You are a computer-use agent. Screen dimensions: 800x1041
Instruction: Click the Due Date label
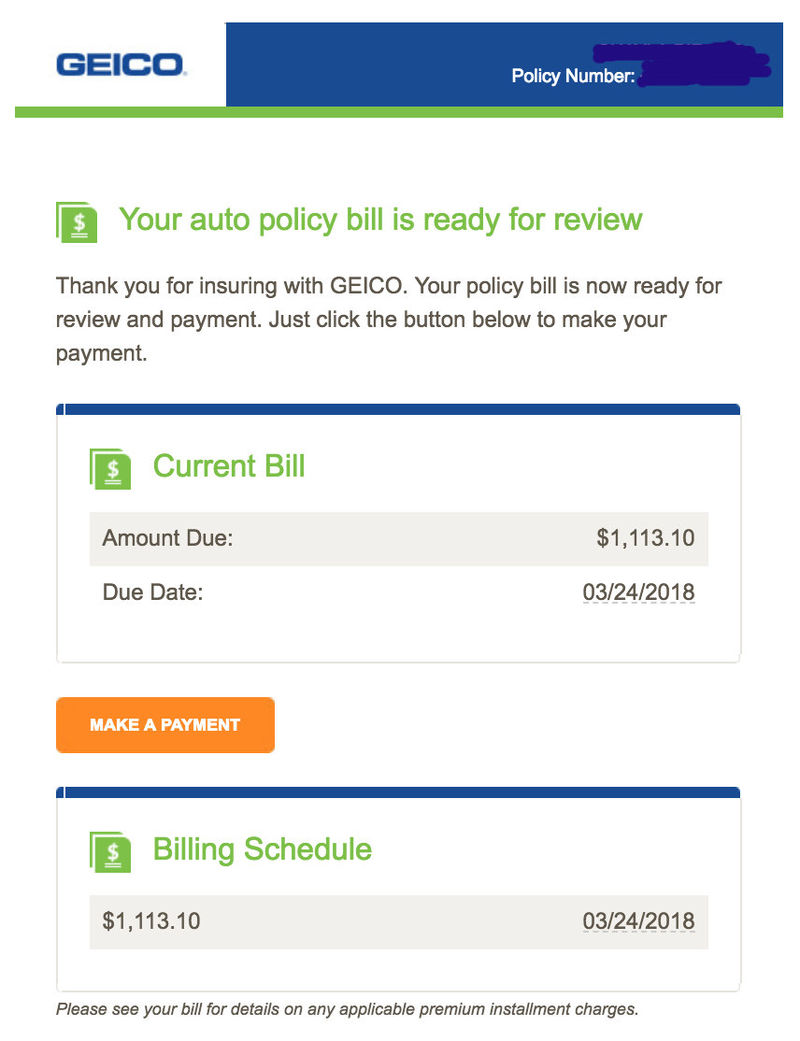click(152, 593)
